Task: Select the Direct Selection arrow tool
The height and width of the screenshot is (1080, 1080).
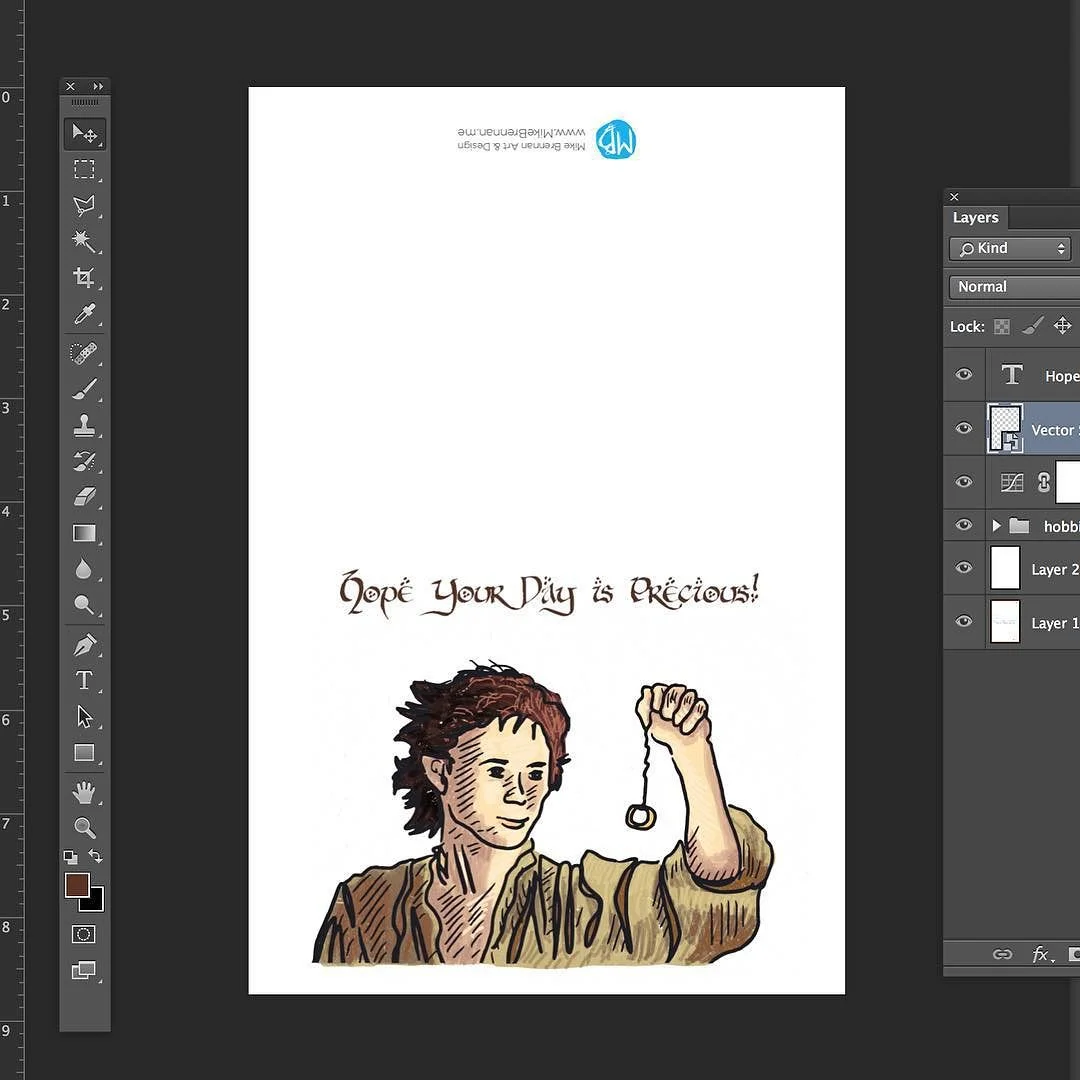Action: pyautogui.click(x=85, y=716)
